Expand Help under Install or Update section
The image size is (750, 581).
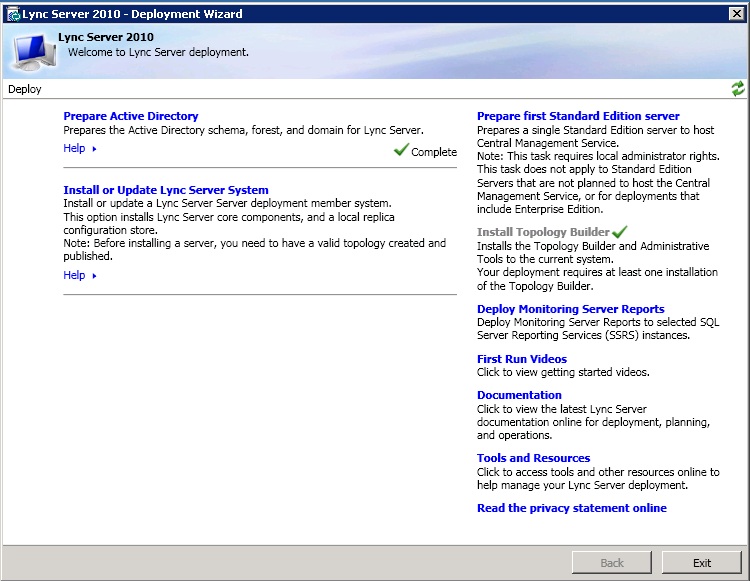[x=80, y=275]
